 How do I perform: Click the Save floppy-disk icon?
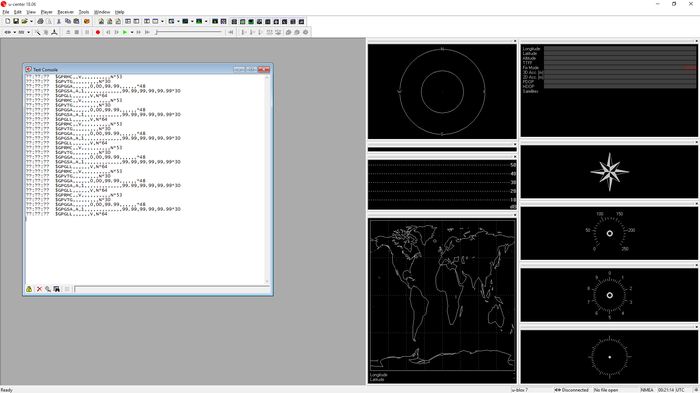pos(16,21)
